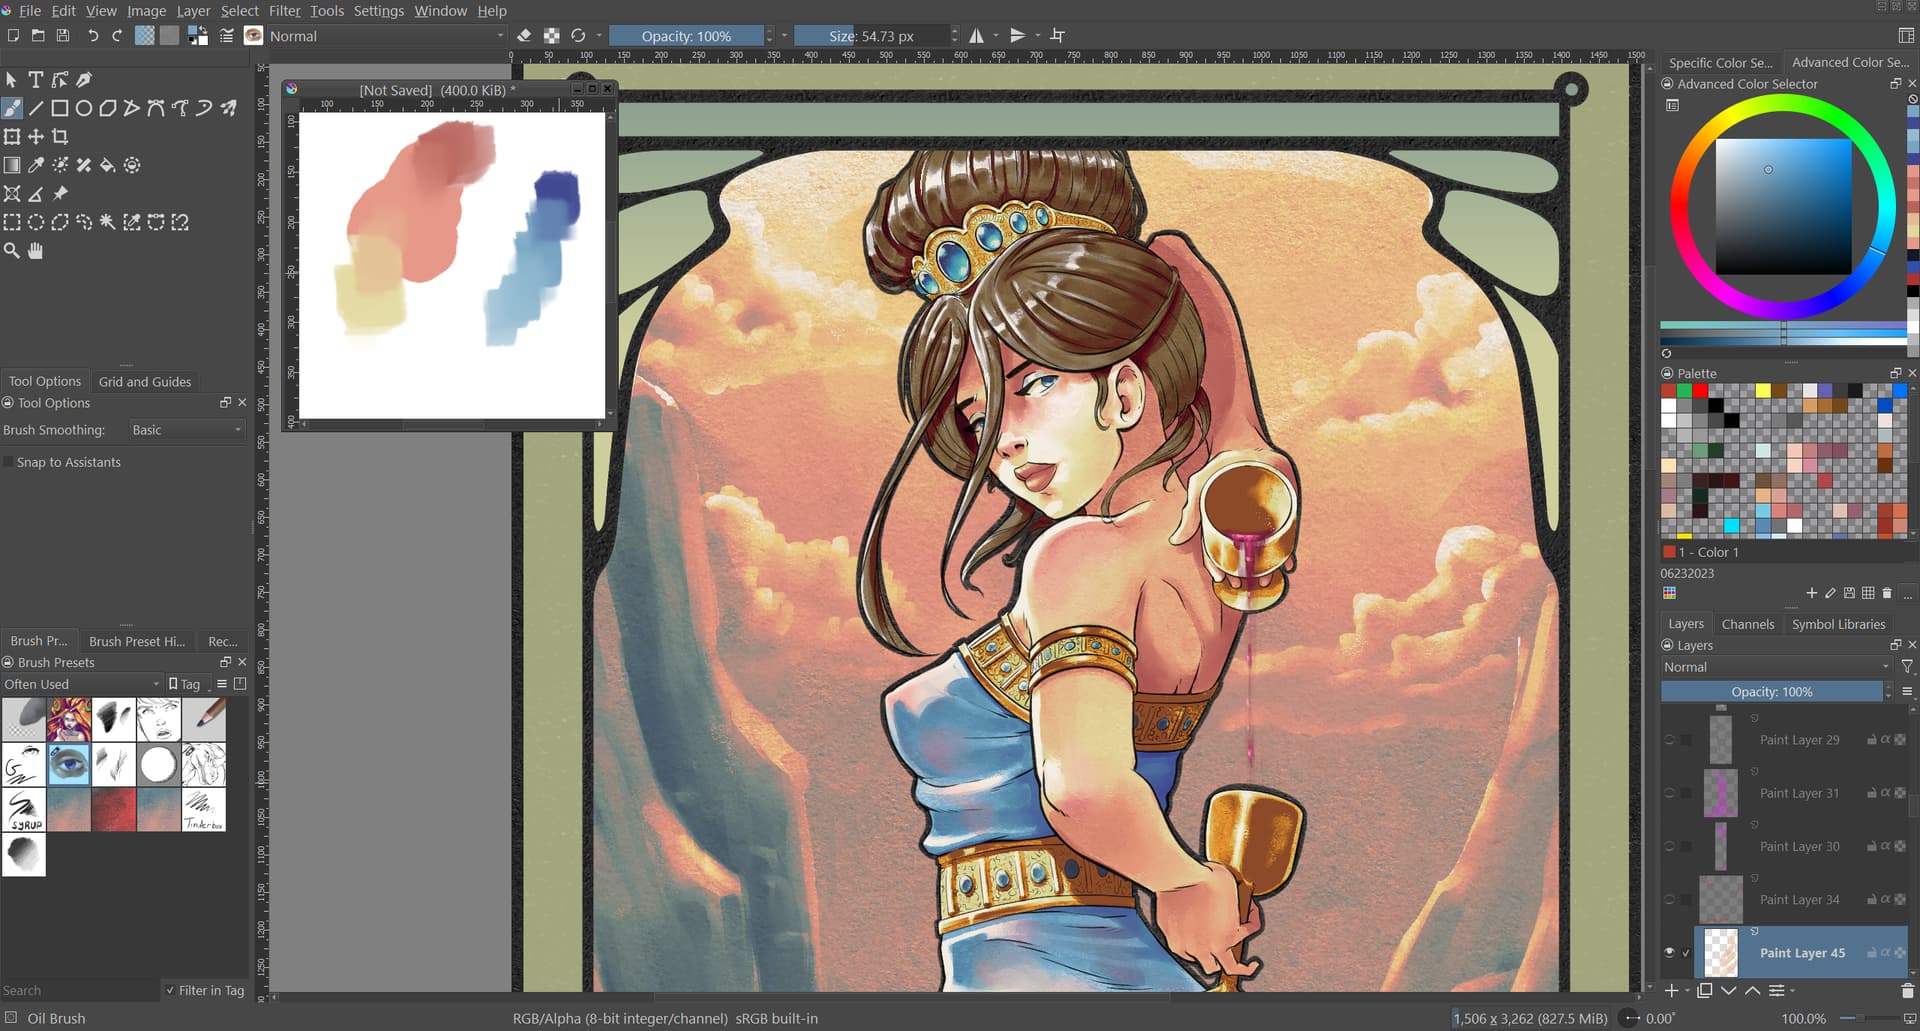Toggle eraser mode in toolbar
Viewport: 1920px width, 1031px height.
(524, 36)
